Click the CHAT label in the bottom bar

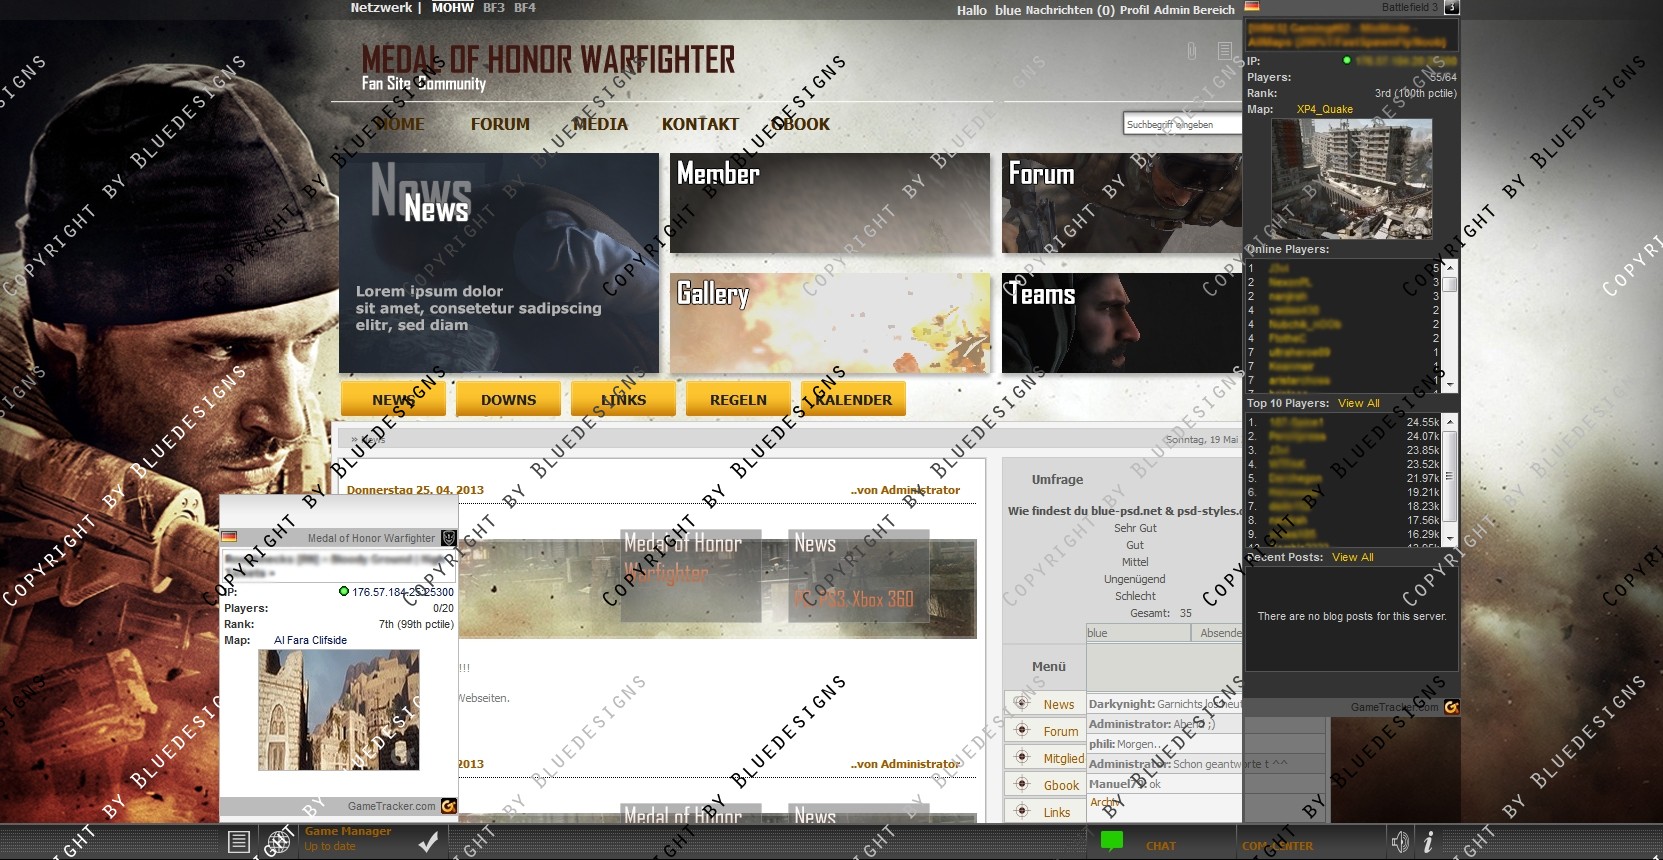[1160, 846]
